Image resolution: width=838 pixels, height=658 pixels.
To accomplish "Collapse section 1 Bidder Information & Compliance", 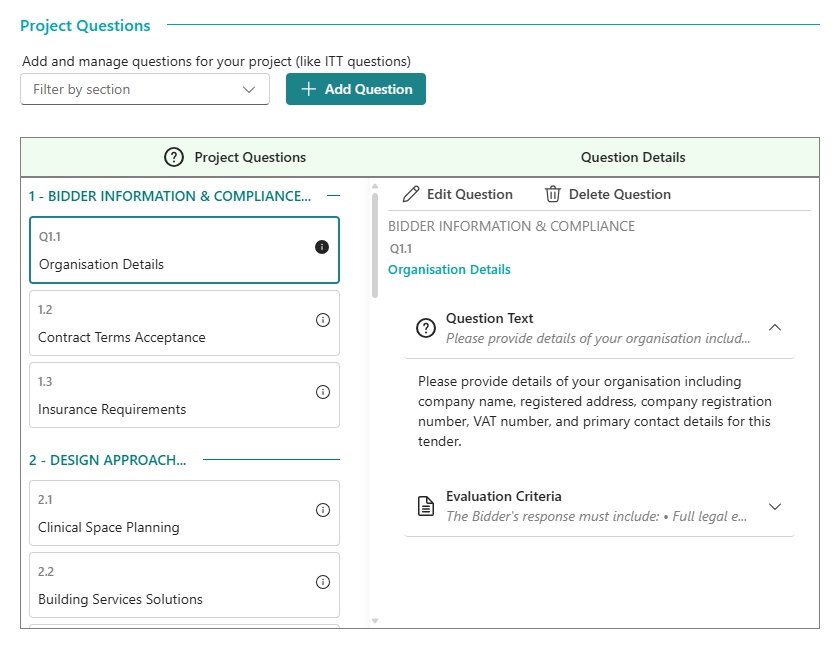I will point(184,196).
